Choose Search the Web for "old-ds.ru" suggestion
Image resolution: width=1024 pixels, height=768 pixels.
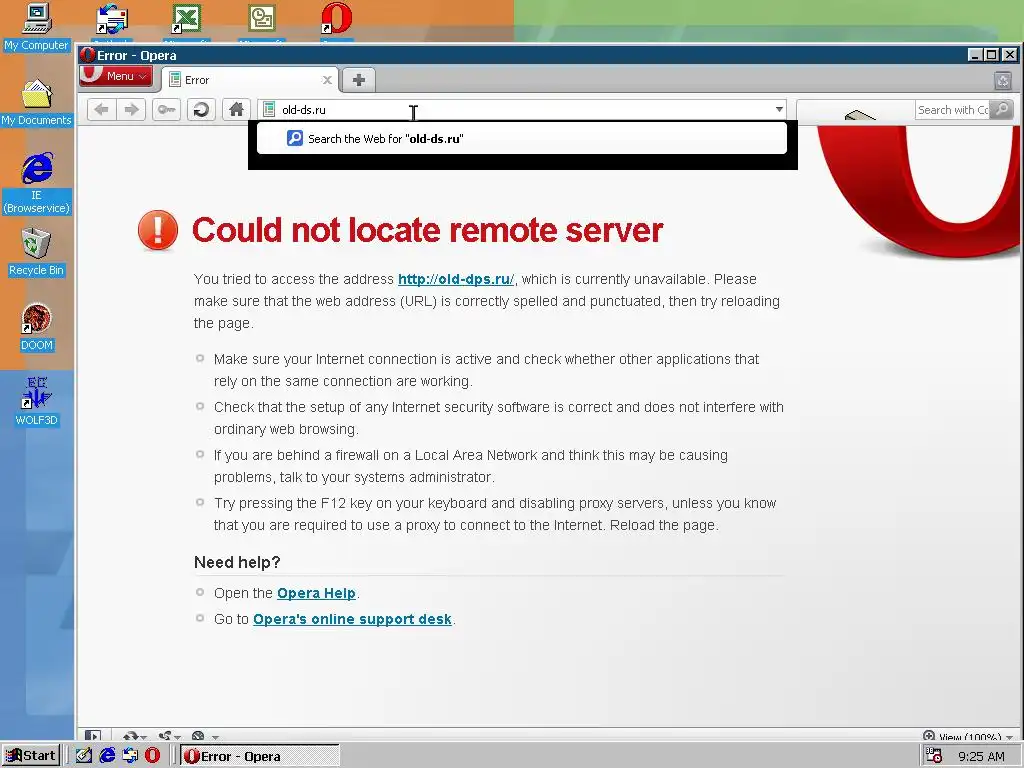pyautogui.click(x=522, y=138)
